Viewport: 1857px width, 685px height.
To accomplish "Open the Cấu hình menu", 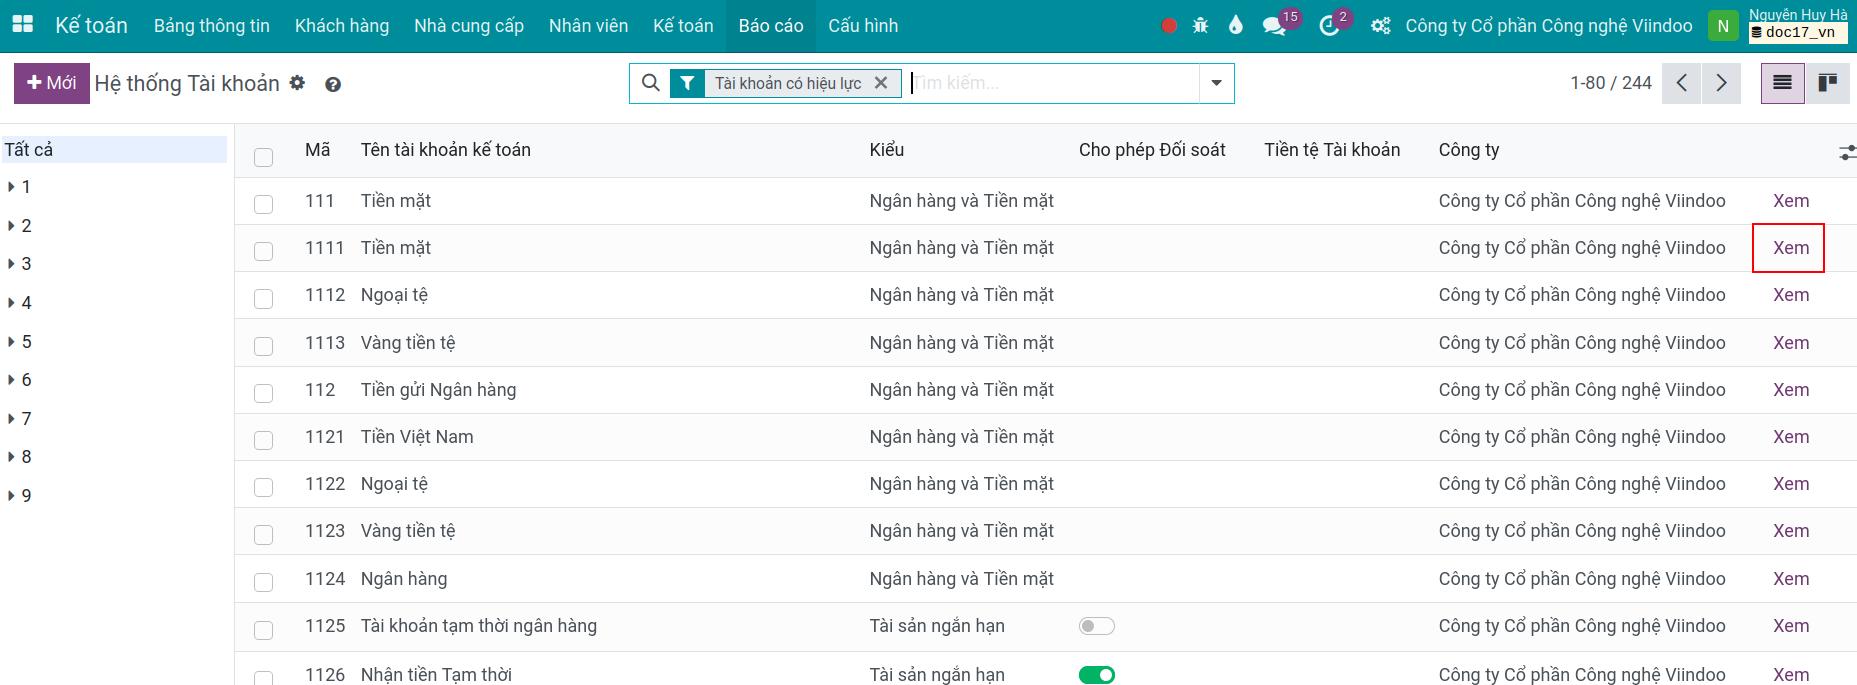I will [x=863, y=26].
